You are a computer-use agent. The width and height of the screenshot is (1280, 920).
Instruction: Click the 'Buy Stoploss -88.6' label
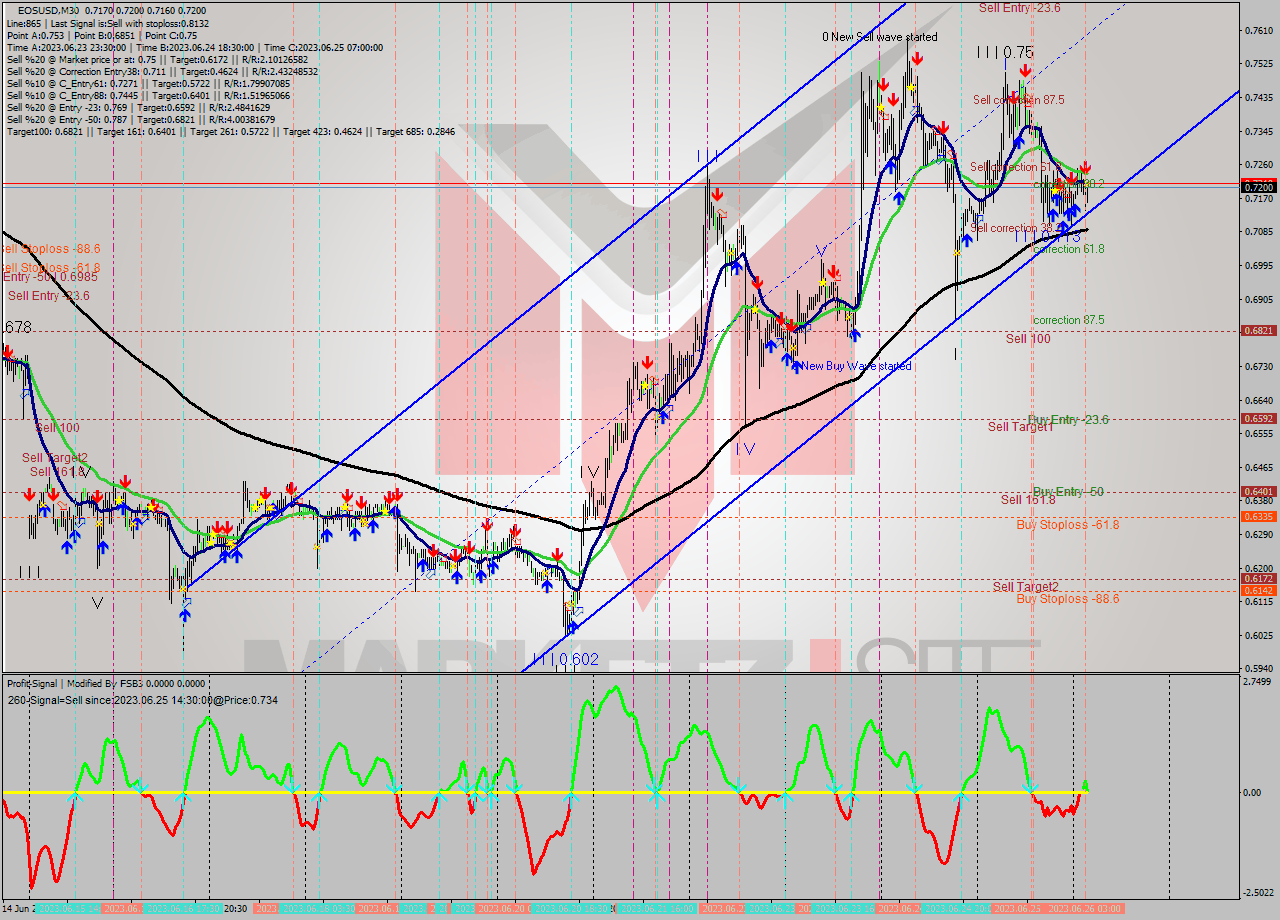click(1067, 599)
